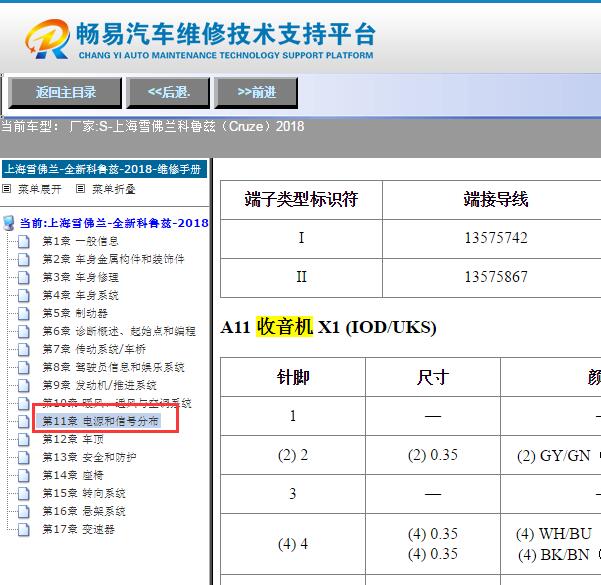Click wire color (2) GY/GN
The width and height of the screenshot is (601, 585).
553,456
